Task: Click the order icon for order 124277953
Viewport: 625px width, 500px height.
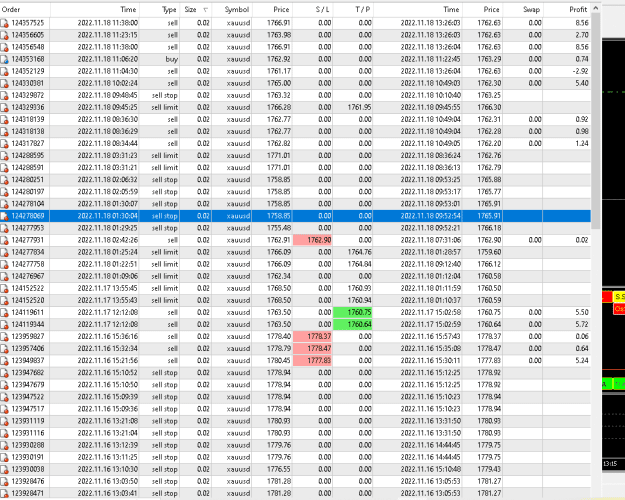Action: [x=4, y=228]
